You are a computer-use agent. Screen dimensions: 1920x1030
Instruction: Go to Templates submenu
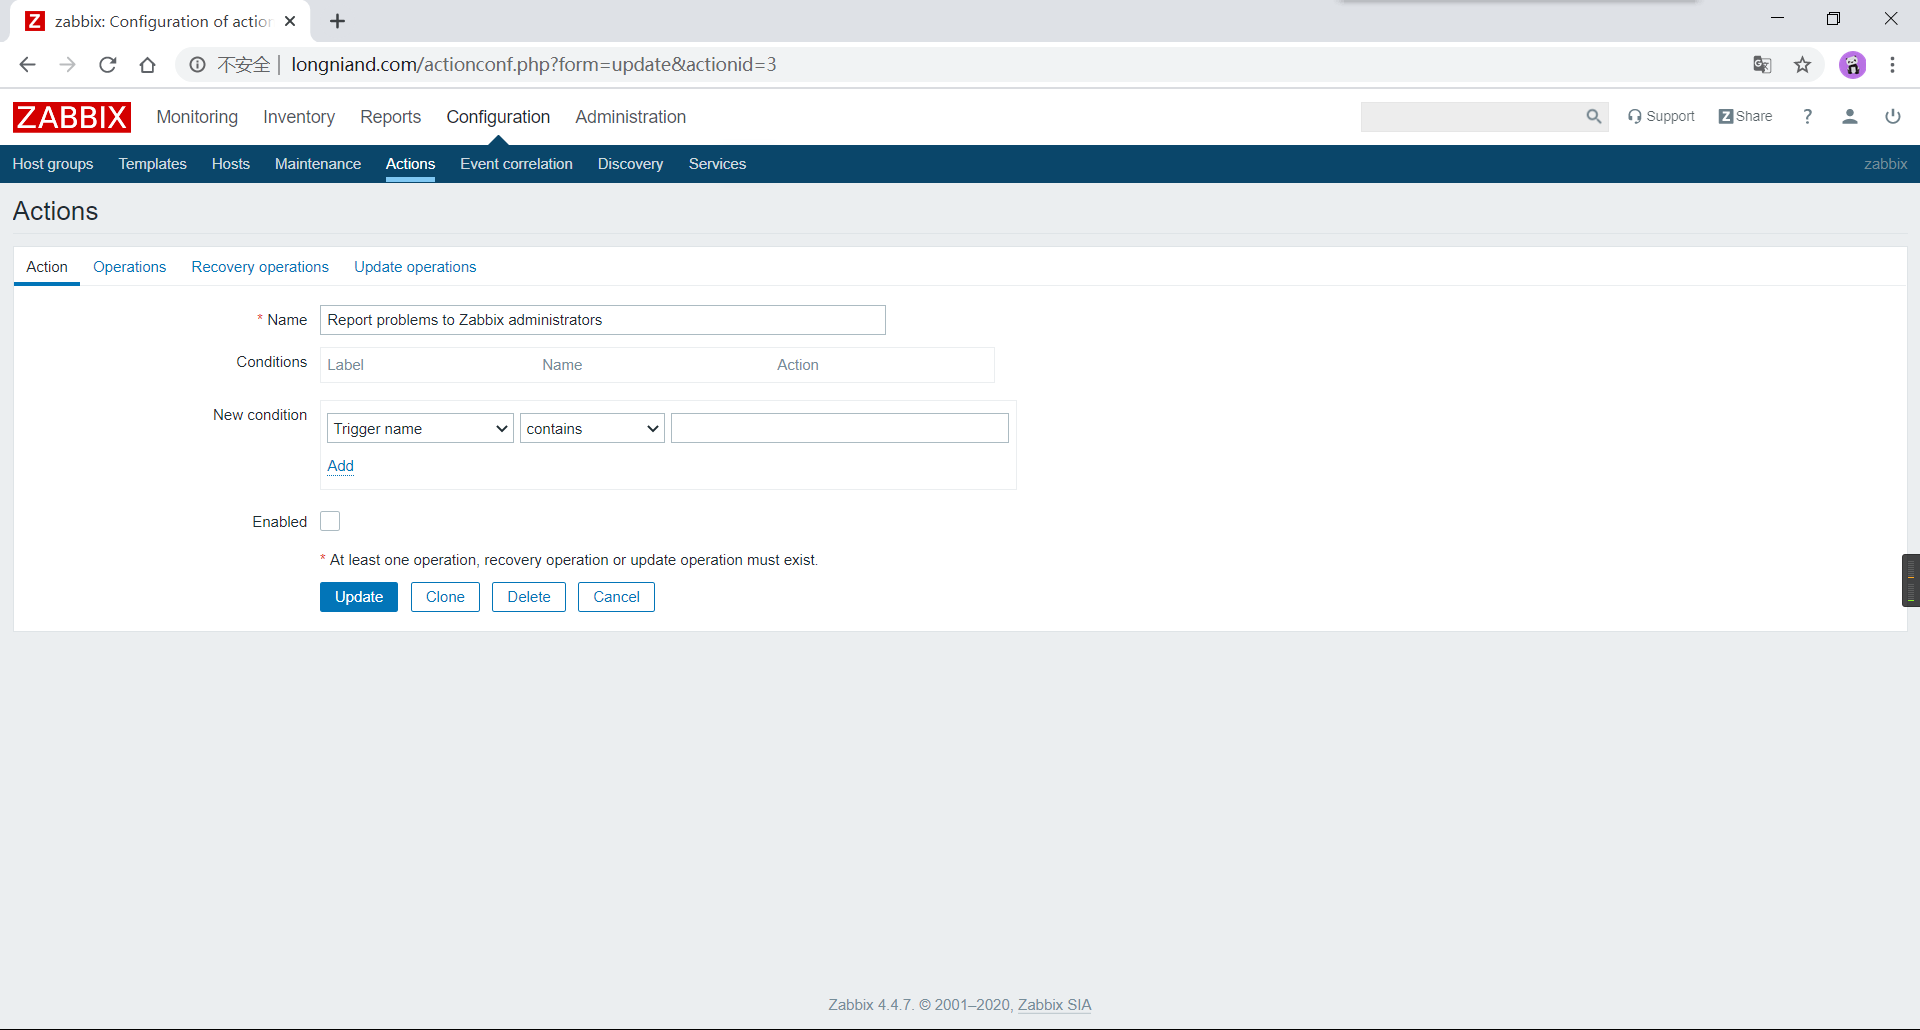pyautogui.click(x=152, y=164)
